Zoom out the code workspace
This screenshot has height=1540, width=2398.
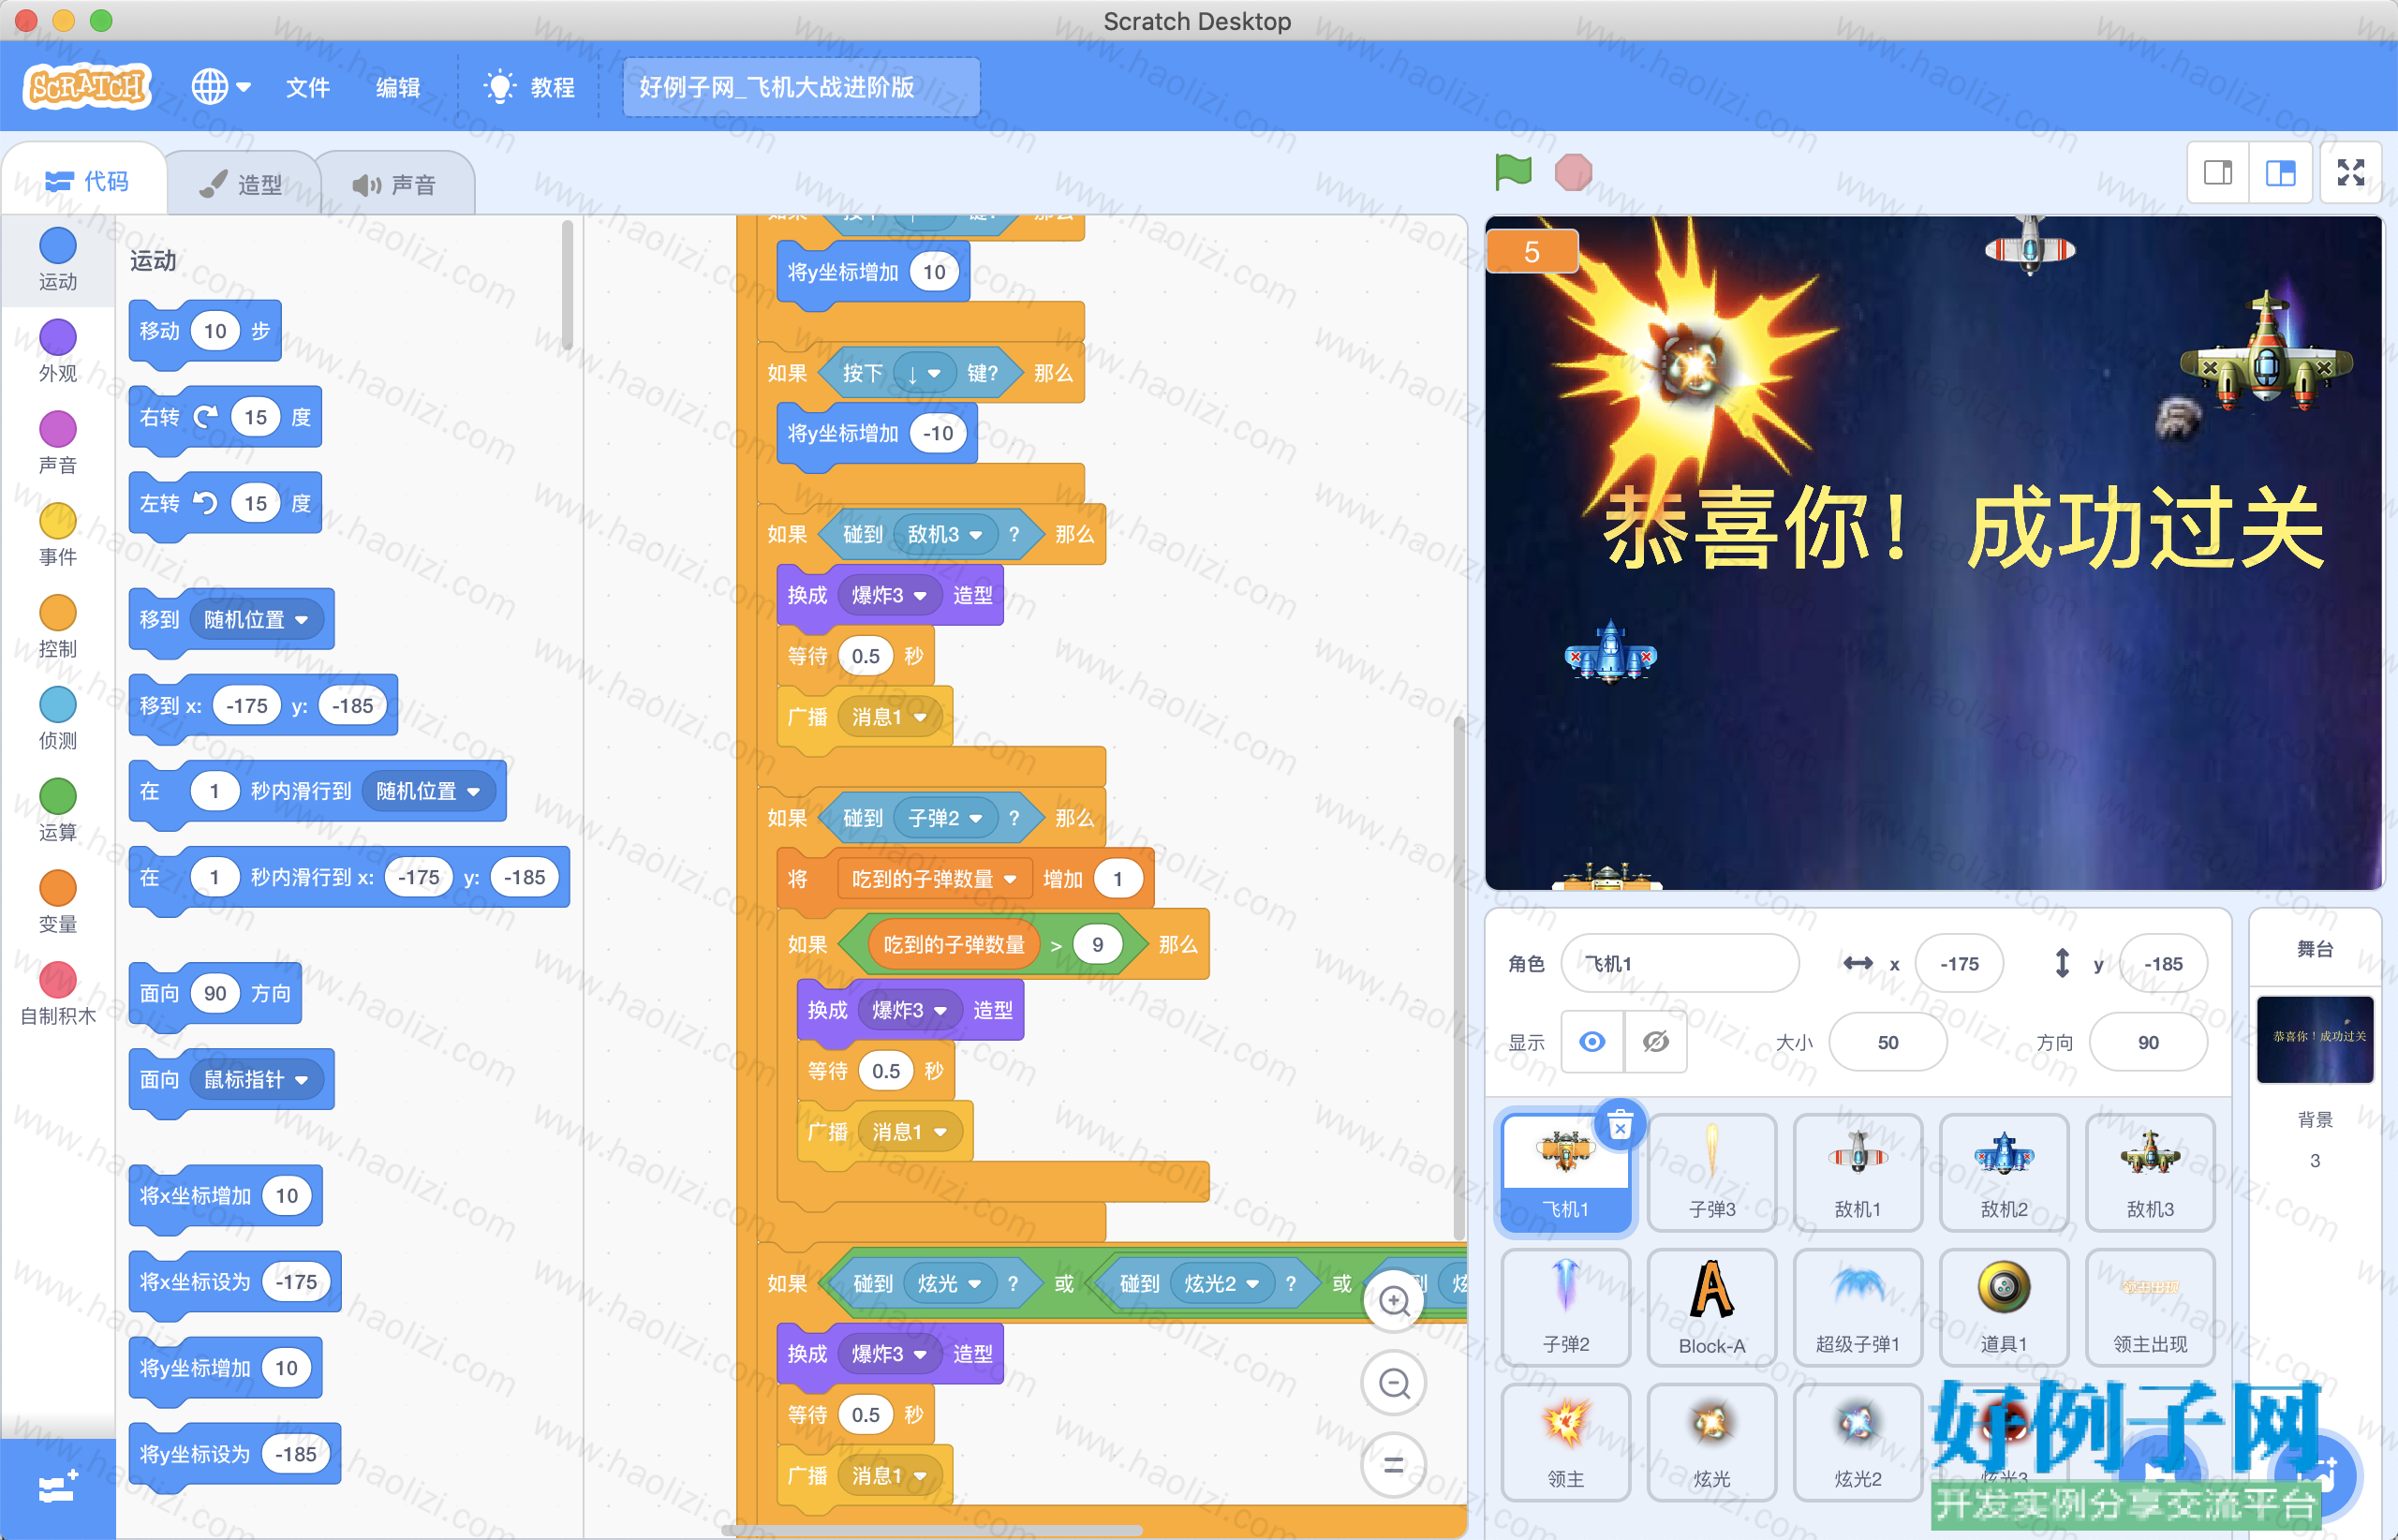[x=1394, y=1383]
